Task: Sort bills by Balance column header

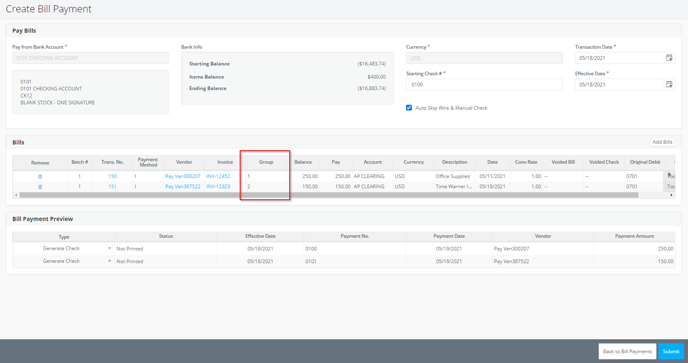Action: point(303,162)
